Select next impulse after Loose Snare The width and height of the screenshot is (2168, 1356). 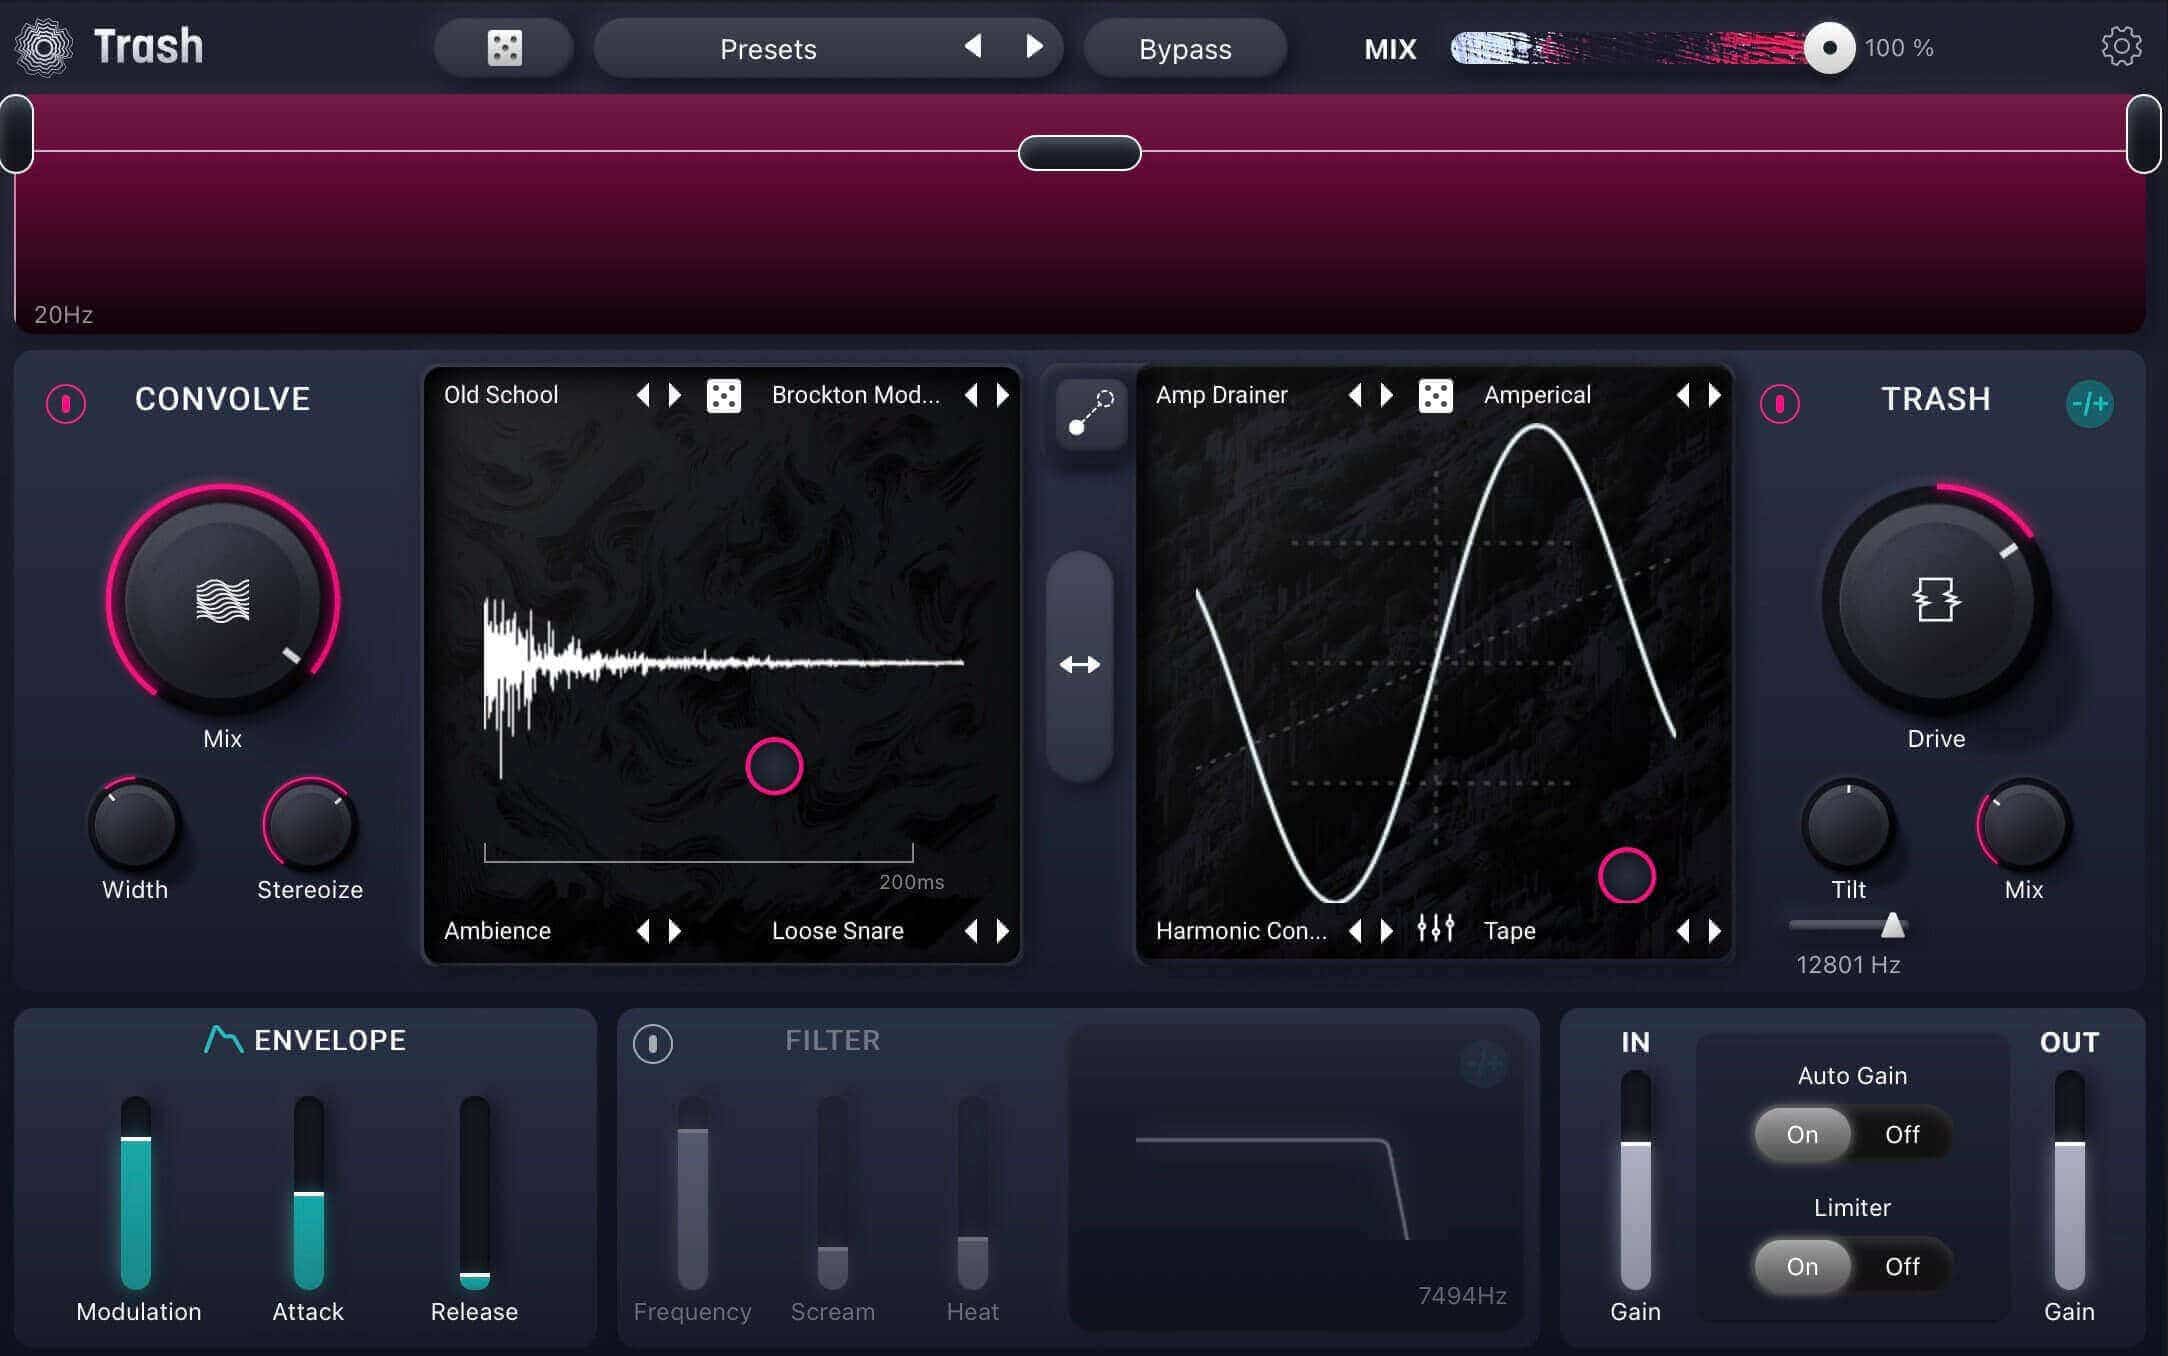point(1003,931)
